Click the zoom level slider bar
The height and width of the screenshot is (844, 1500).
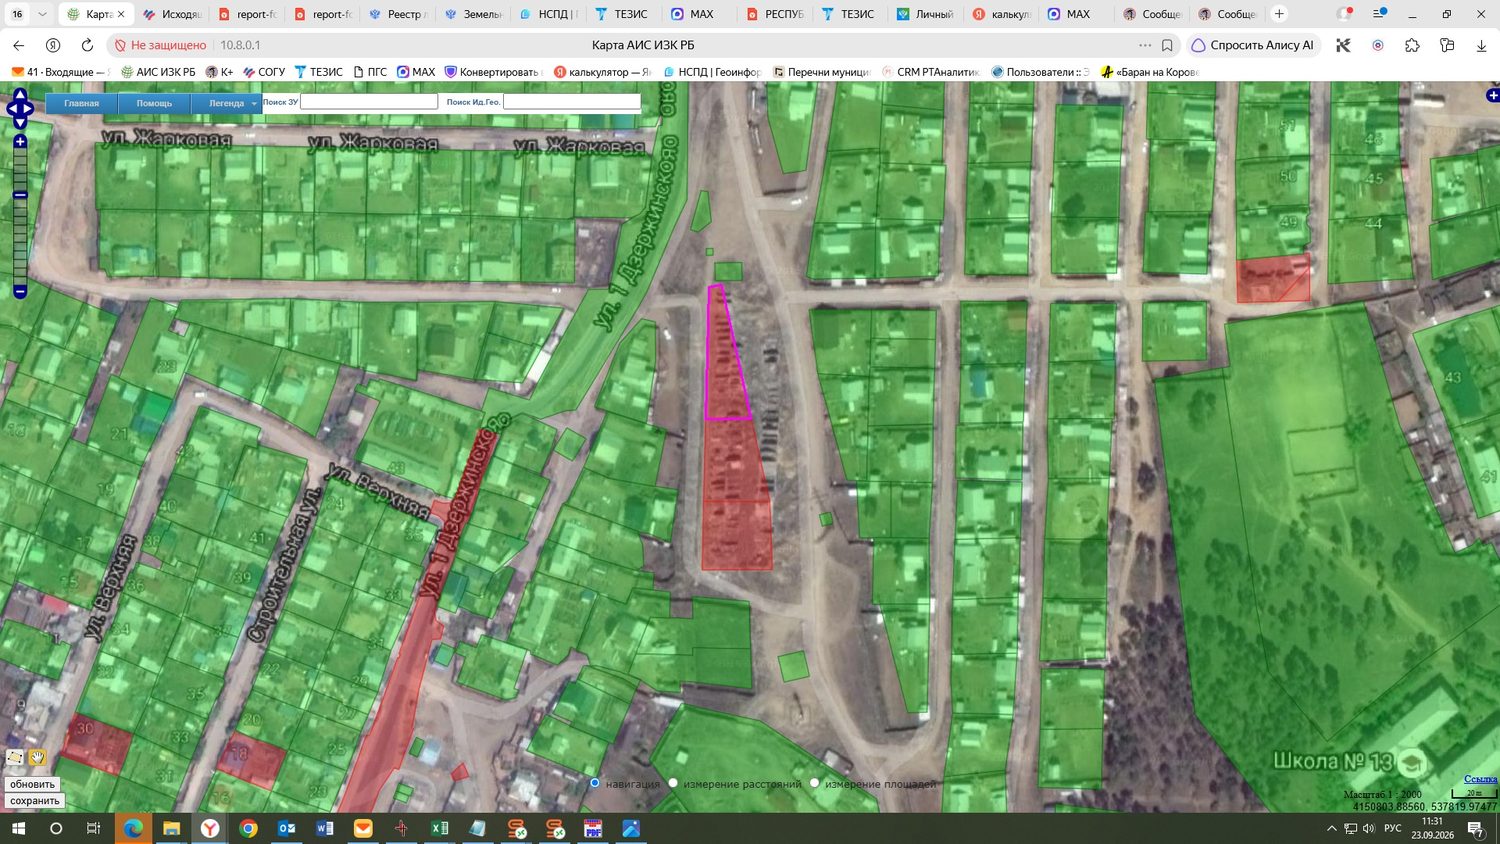tap(20, 217)
